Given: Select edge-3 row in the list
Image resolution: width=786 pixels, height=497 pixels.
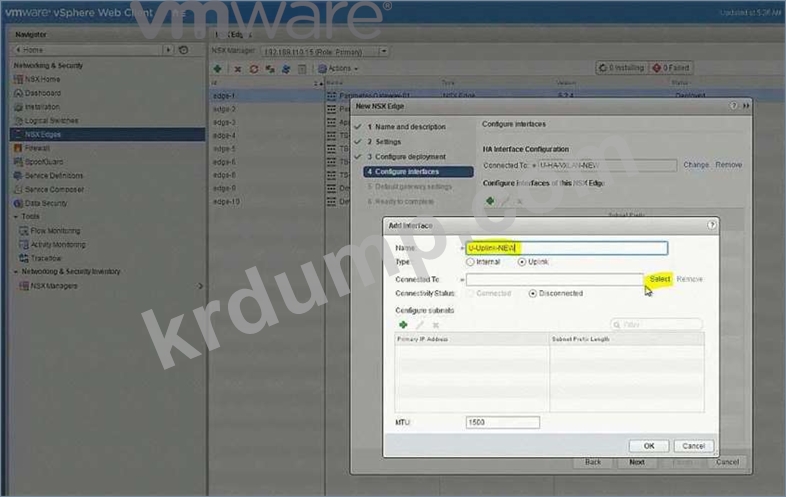Looking at the screenshot, I should [224, 122].
